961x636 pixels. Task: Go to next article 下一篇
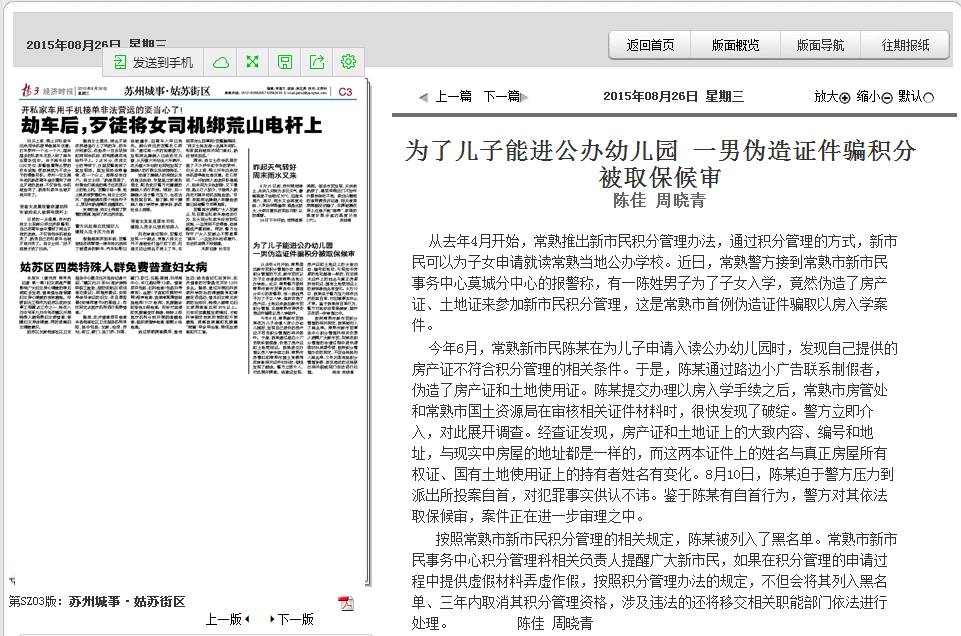pos(501,96)
